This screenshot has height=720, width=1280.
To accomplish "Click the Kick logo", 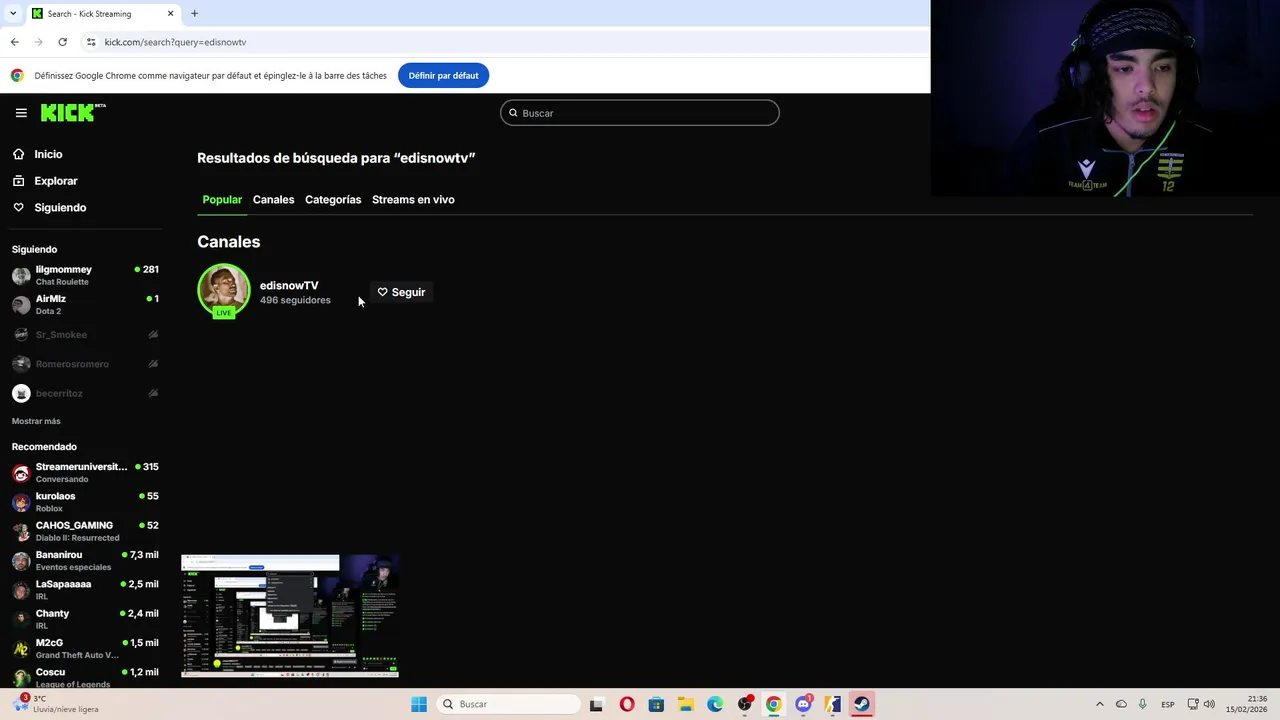I will [73, 112].
